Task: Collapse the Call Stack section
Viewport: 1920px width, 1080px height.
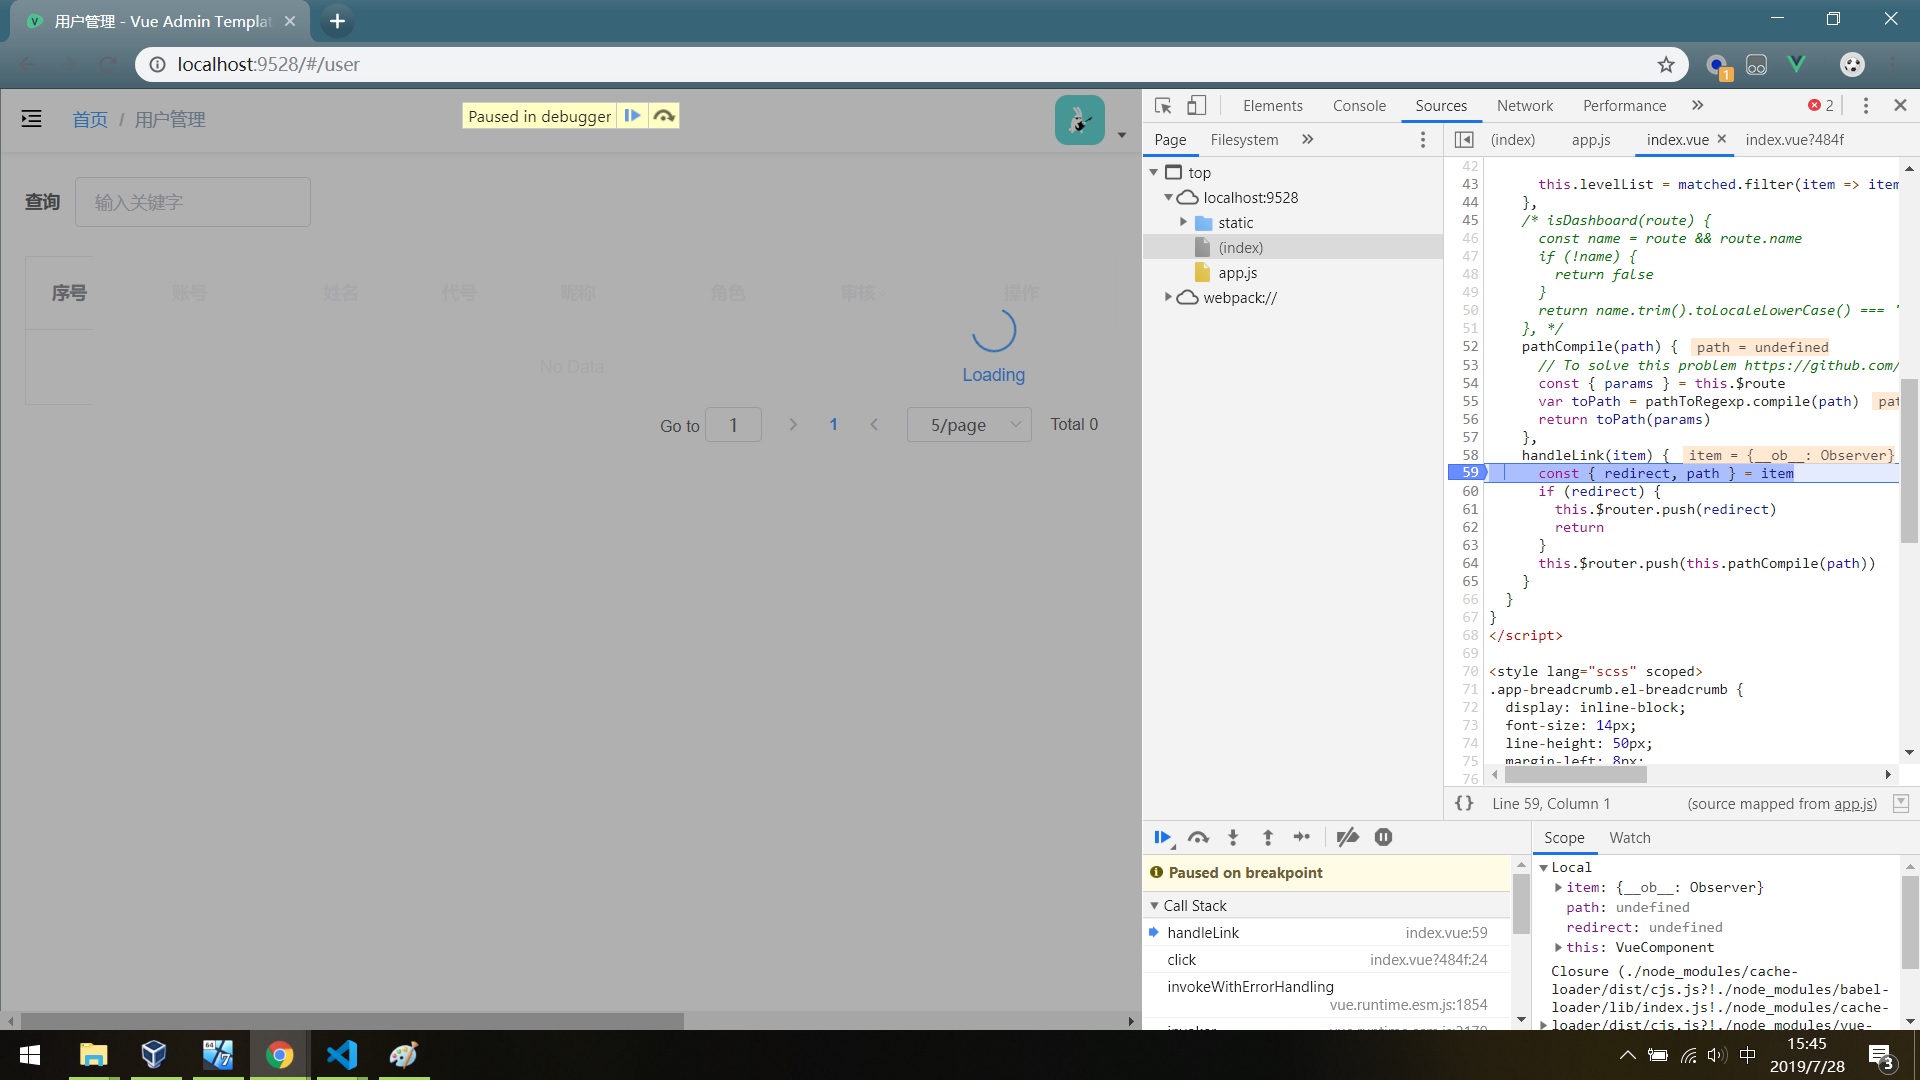Action: tap(1155, 906)
